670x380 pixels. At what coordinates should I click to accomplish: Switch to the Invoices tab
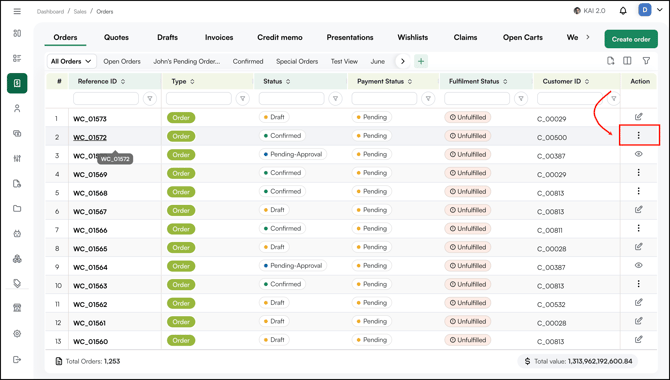[x=219, y=37]
